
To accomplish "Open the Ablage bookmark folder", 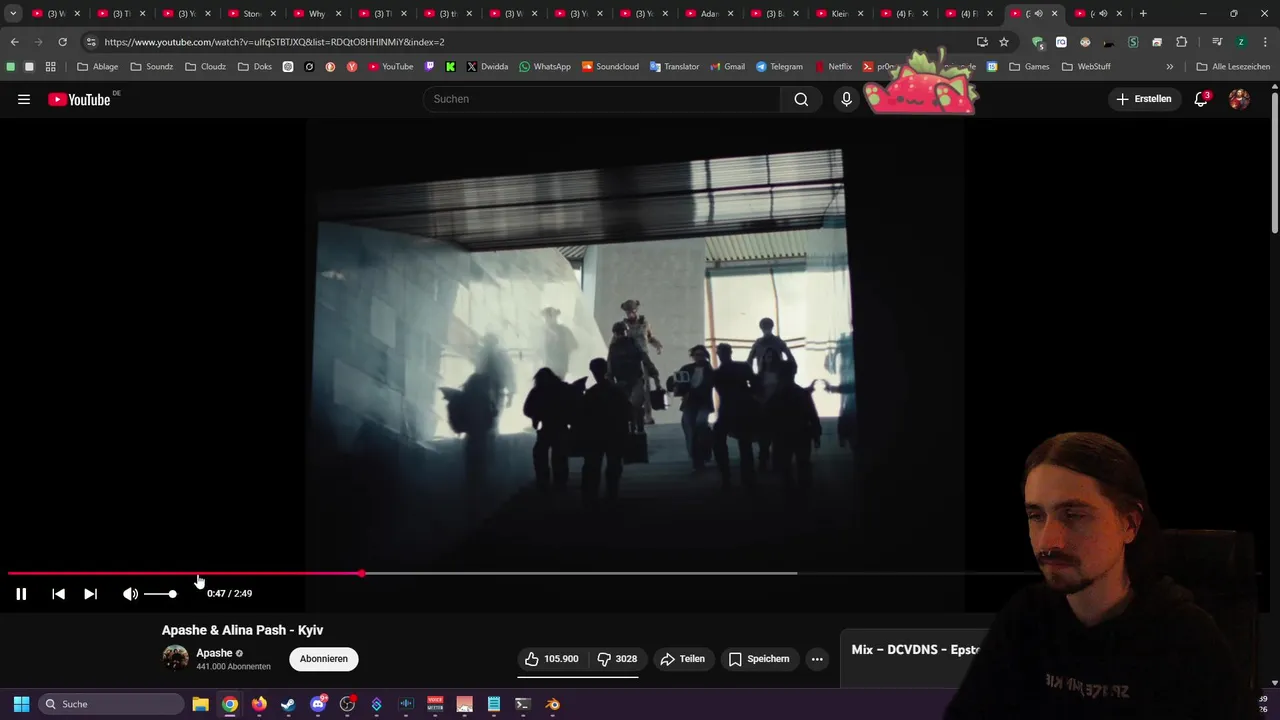I will pos(97,67).
